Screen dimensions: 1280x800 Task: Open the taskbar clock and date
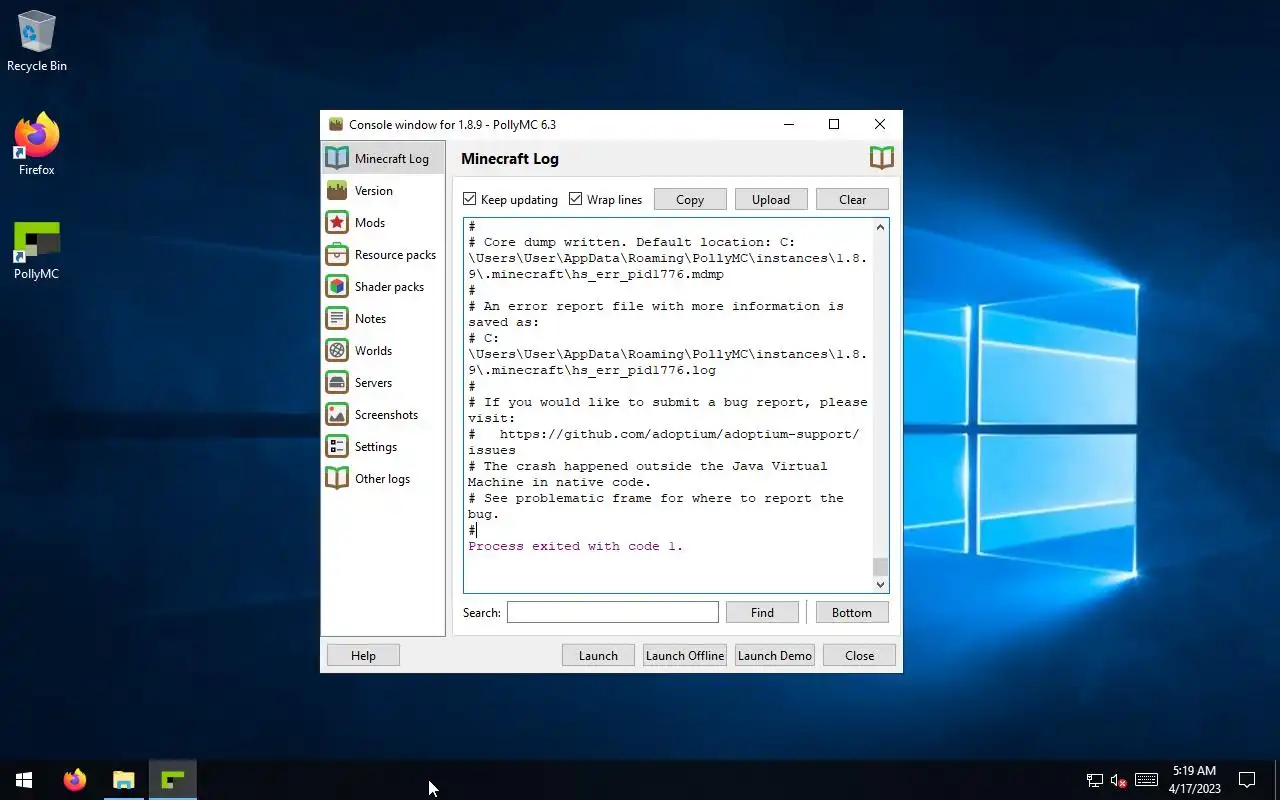1195,780
